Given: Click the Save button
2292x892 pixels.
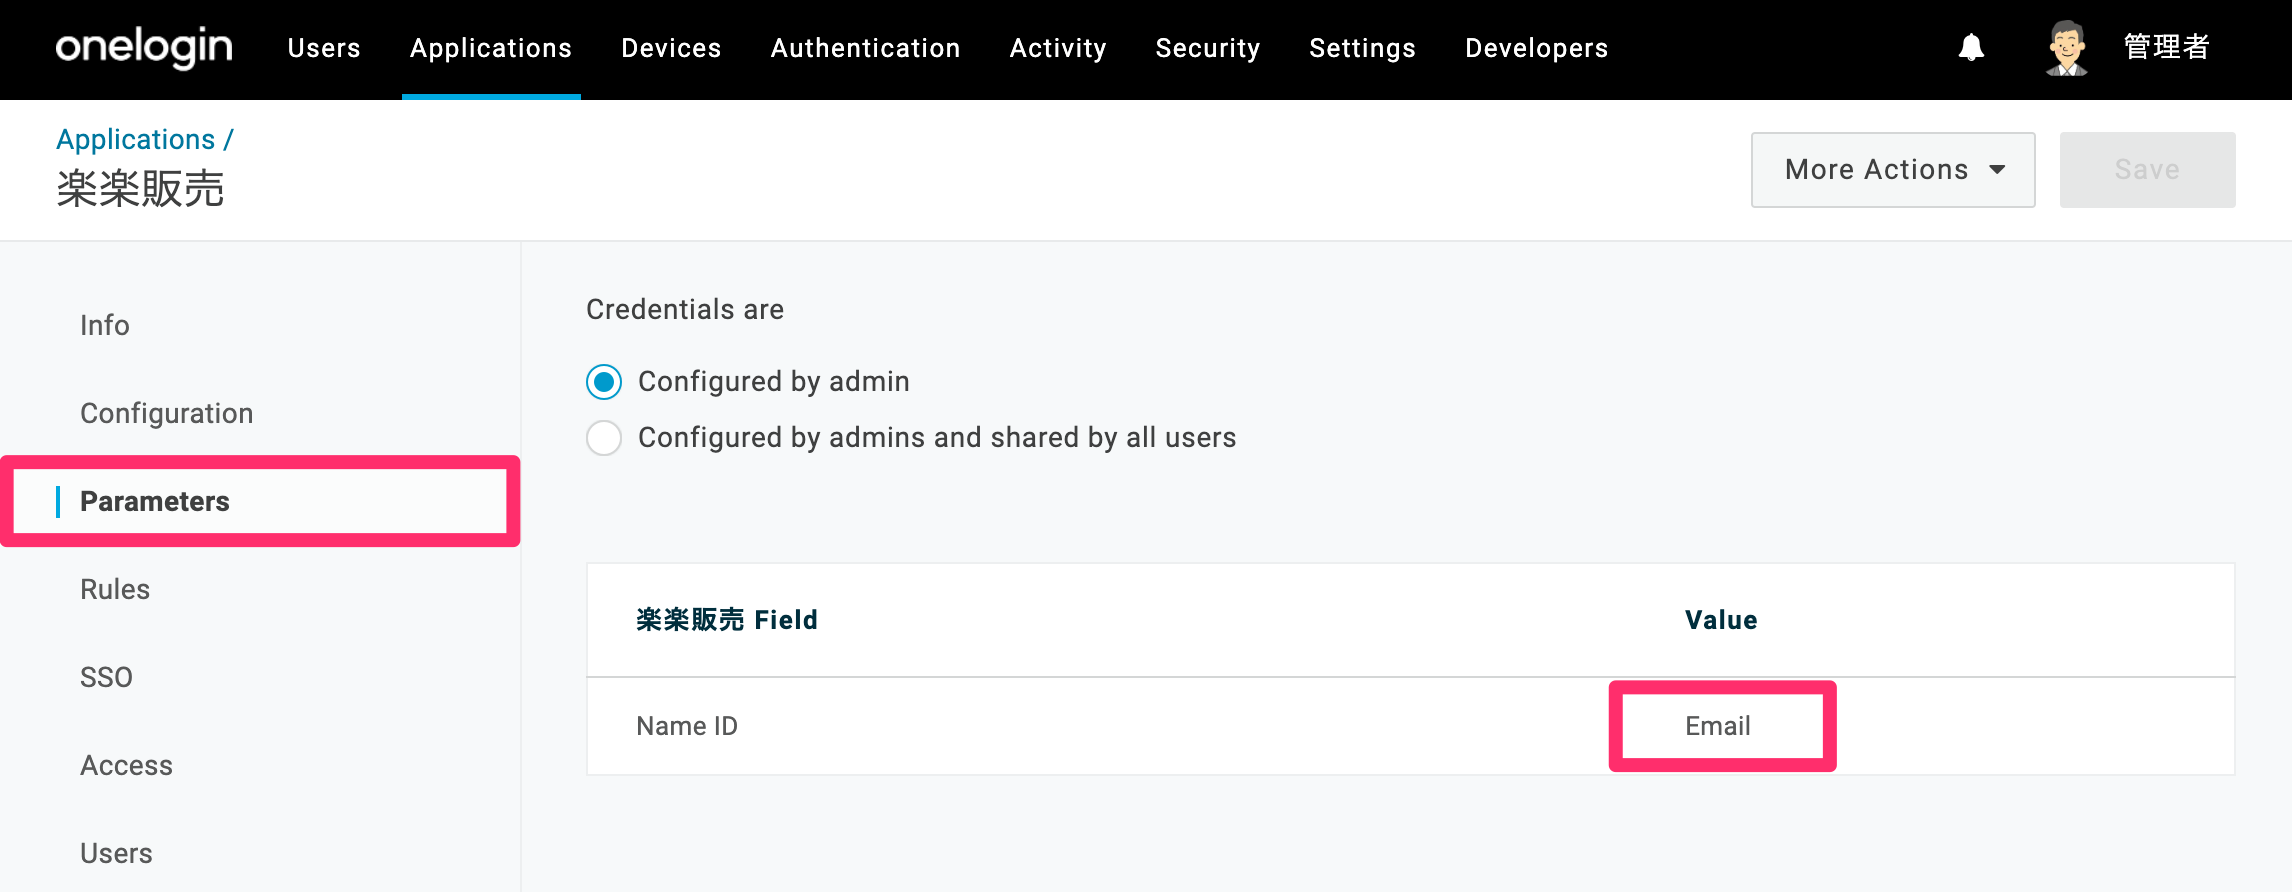Looking at the screenshot, I should coord(2147,170).
